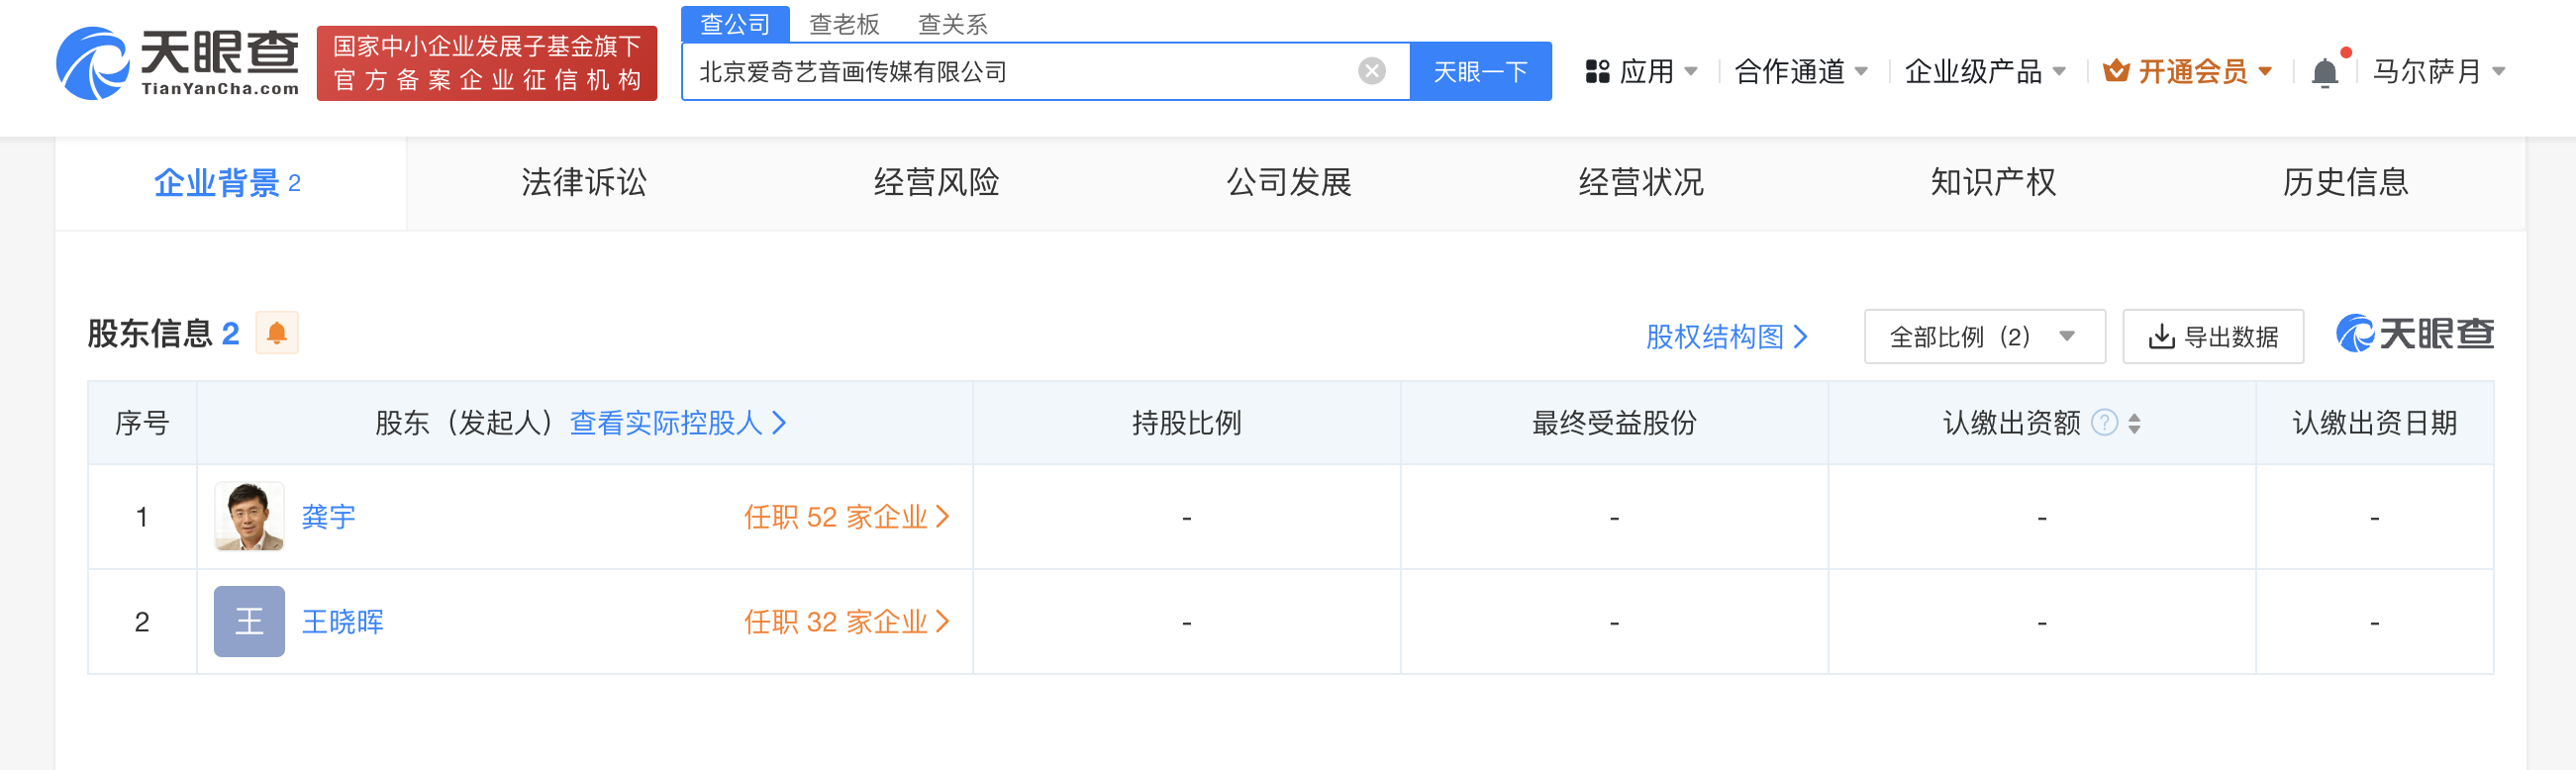Viewport: 2576px width, 770px height.
Task: Open shareholder 龚宇 name link
Action: coord(328,517)
